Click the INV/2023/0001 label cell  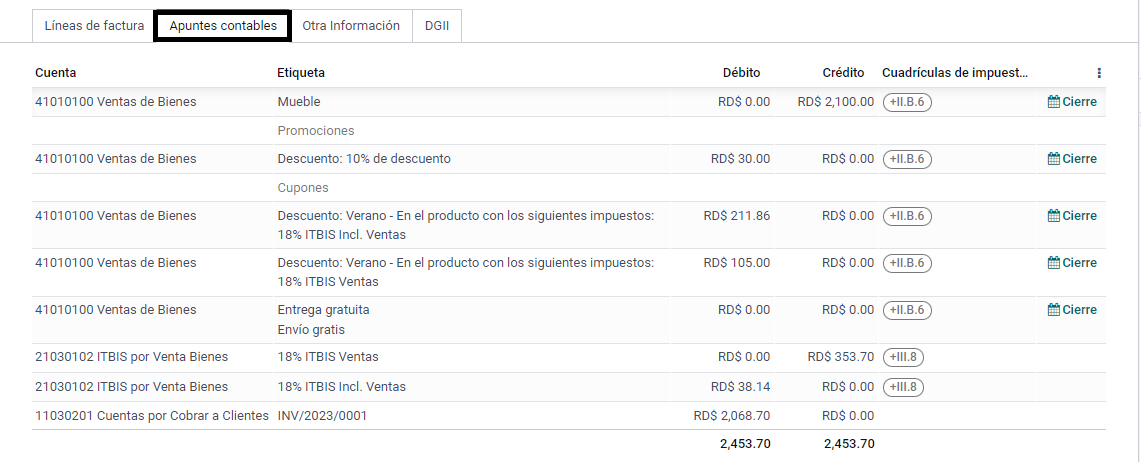322,416
